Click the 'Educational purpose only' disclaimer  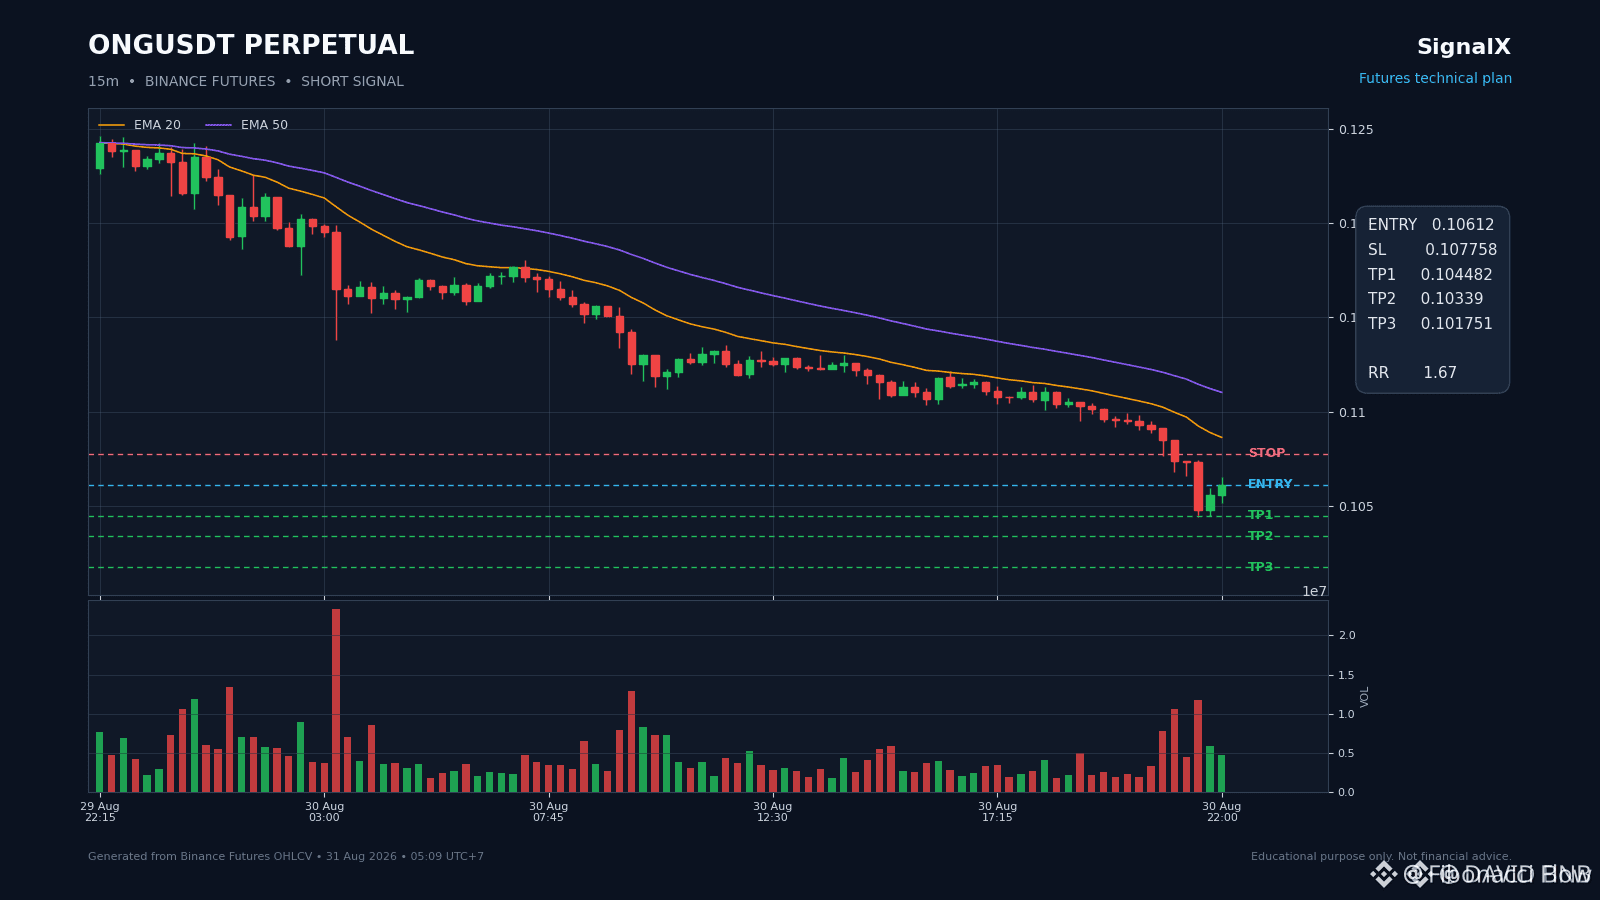[x=1381, y=857]
